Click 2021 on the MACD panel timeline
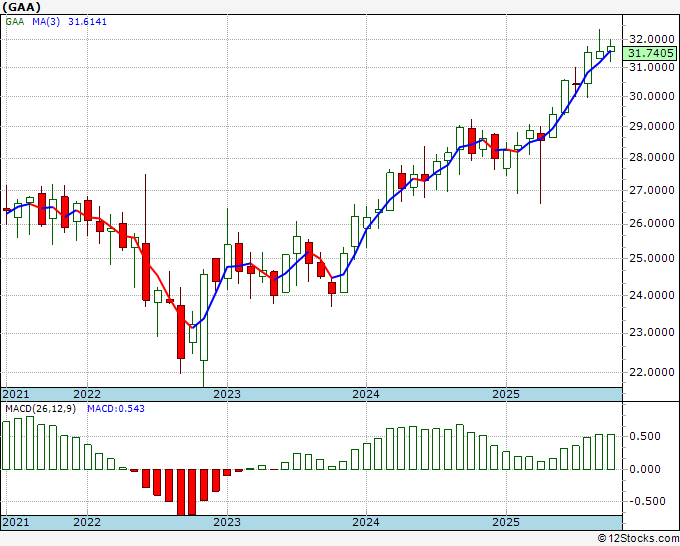Screen dimensions: 680x546 tap(16, 522)
